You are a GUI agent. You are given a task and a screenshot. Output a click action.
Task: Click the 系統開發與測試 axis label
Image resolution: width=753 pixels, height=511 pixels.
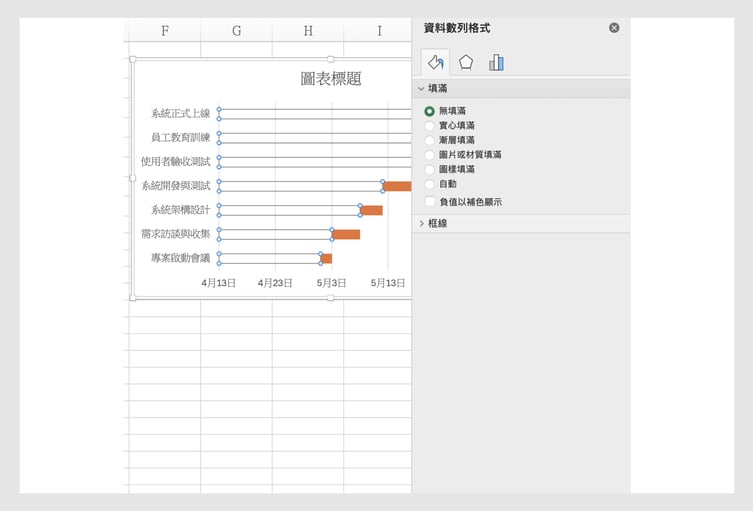coord(175,186)
